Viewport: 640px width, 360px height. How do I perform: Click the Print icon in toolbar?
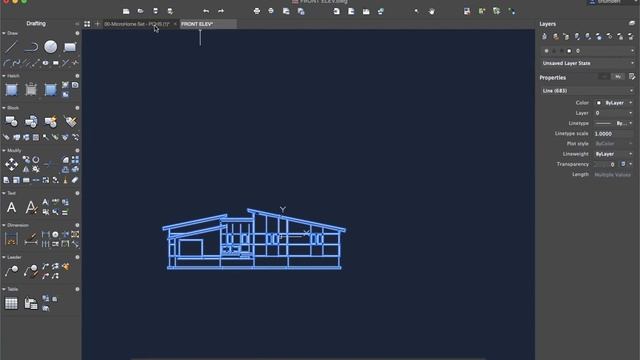pos(257,11)
